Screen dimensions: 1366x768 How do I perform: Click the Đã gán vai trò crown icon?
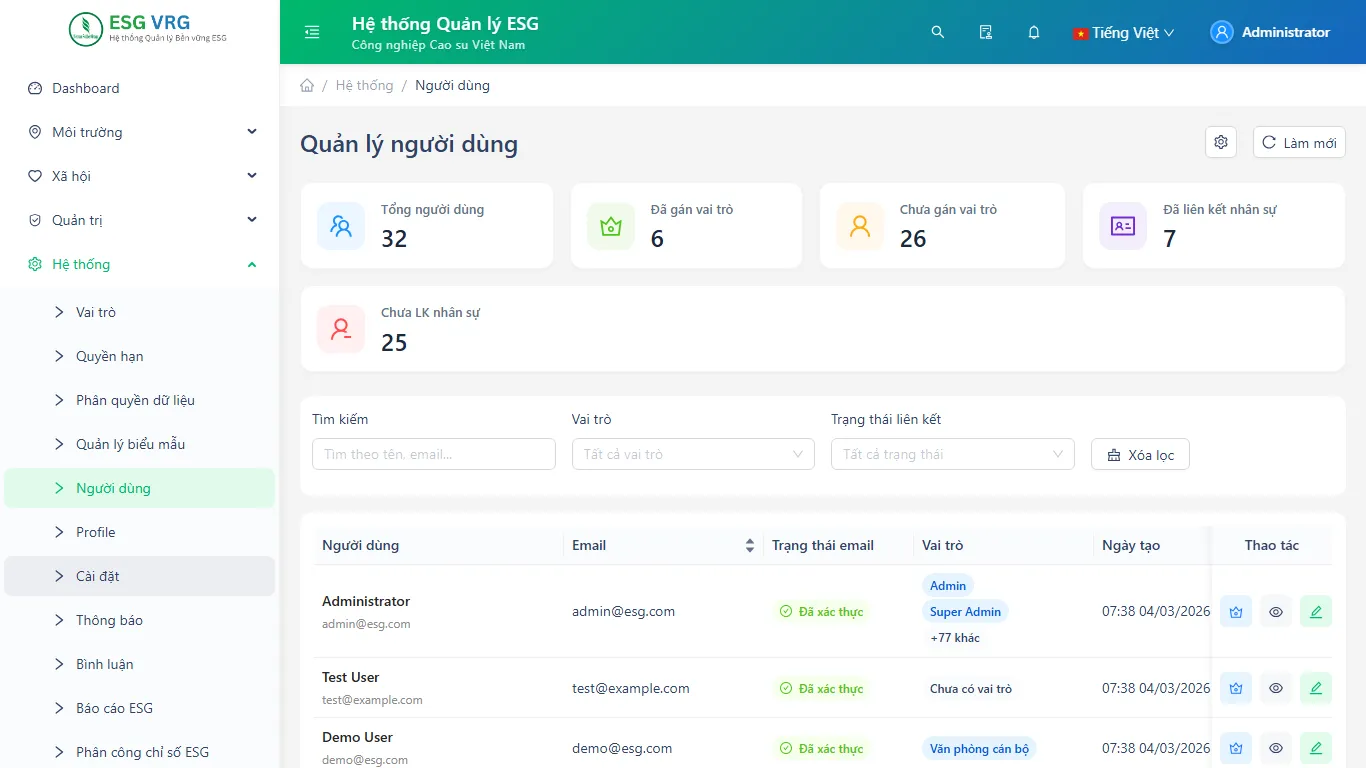click(x=611, y=225)
